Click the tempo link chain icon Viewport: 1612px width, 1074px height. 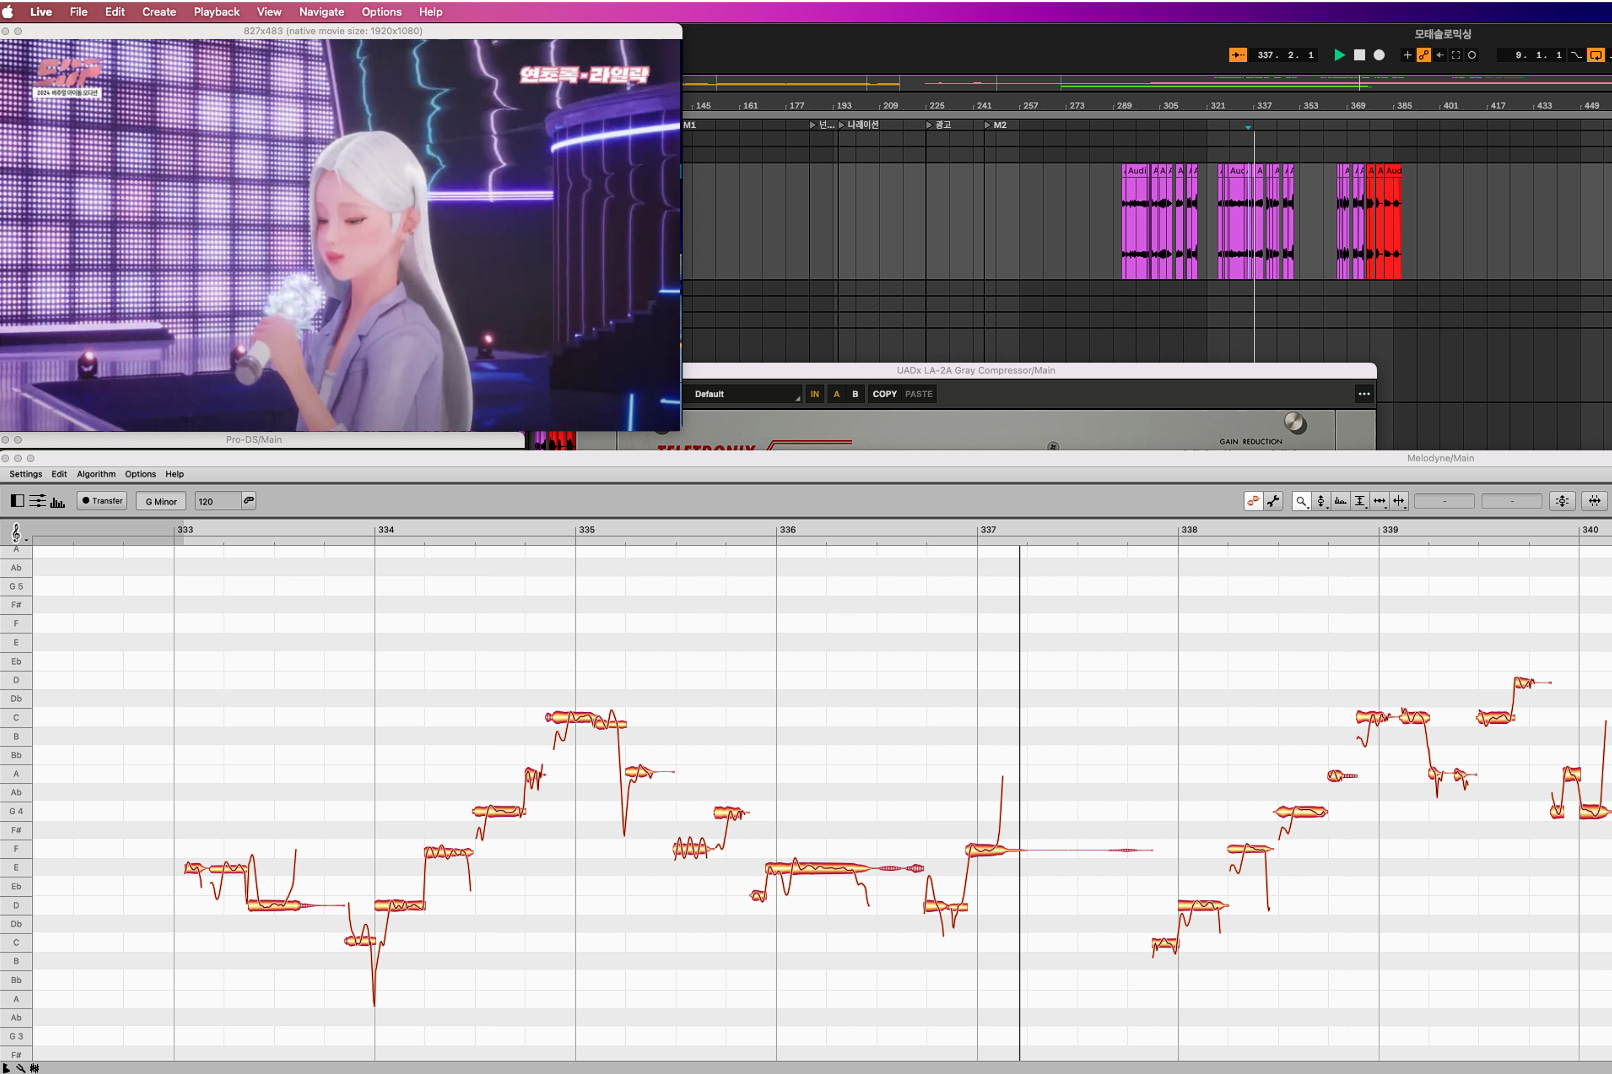(x=249, y=501)
